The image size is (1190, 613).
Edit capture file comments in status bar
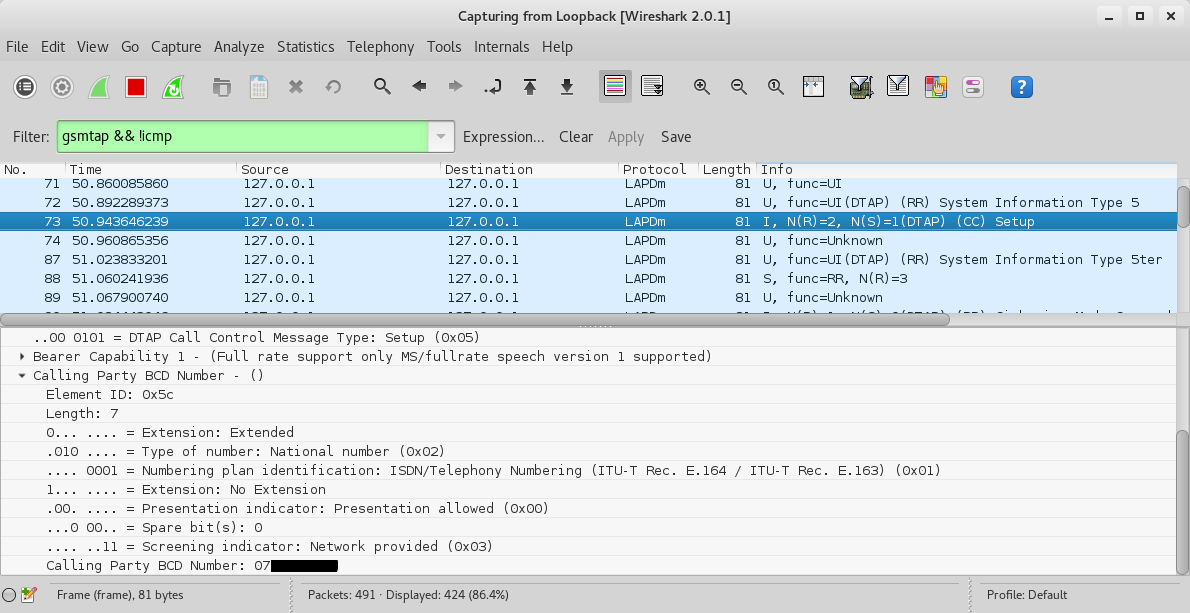29,596
